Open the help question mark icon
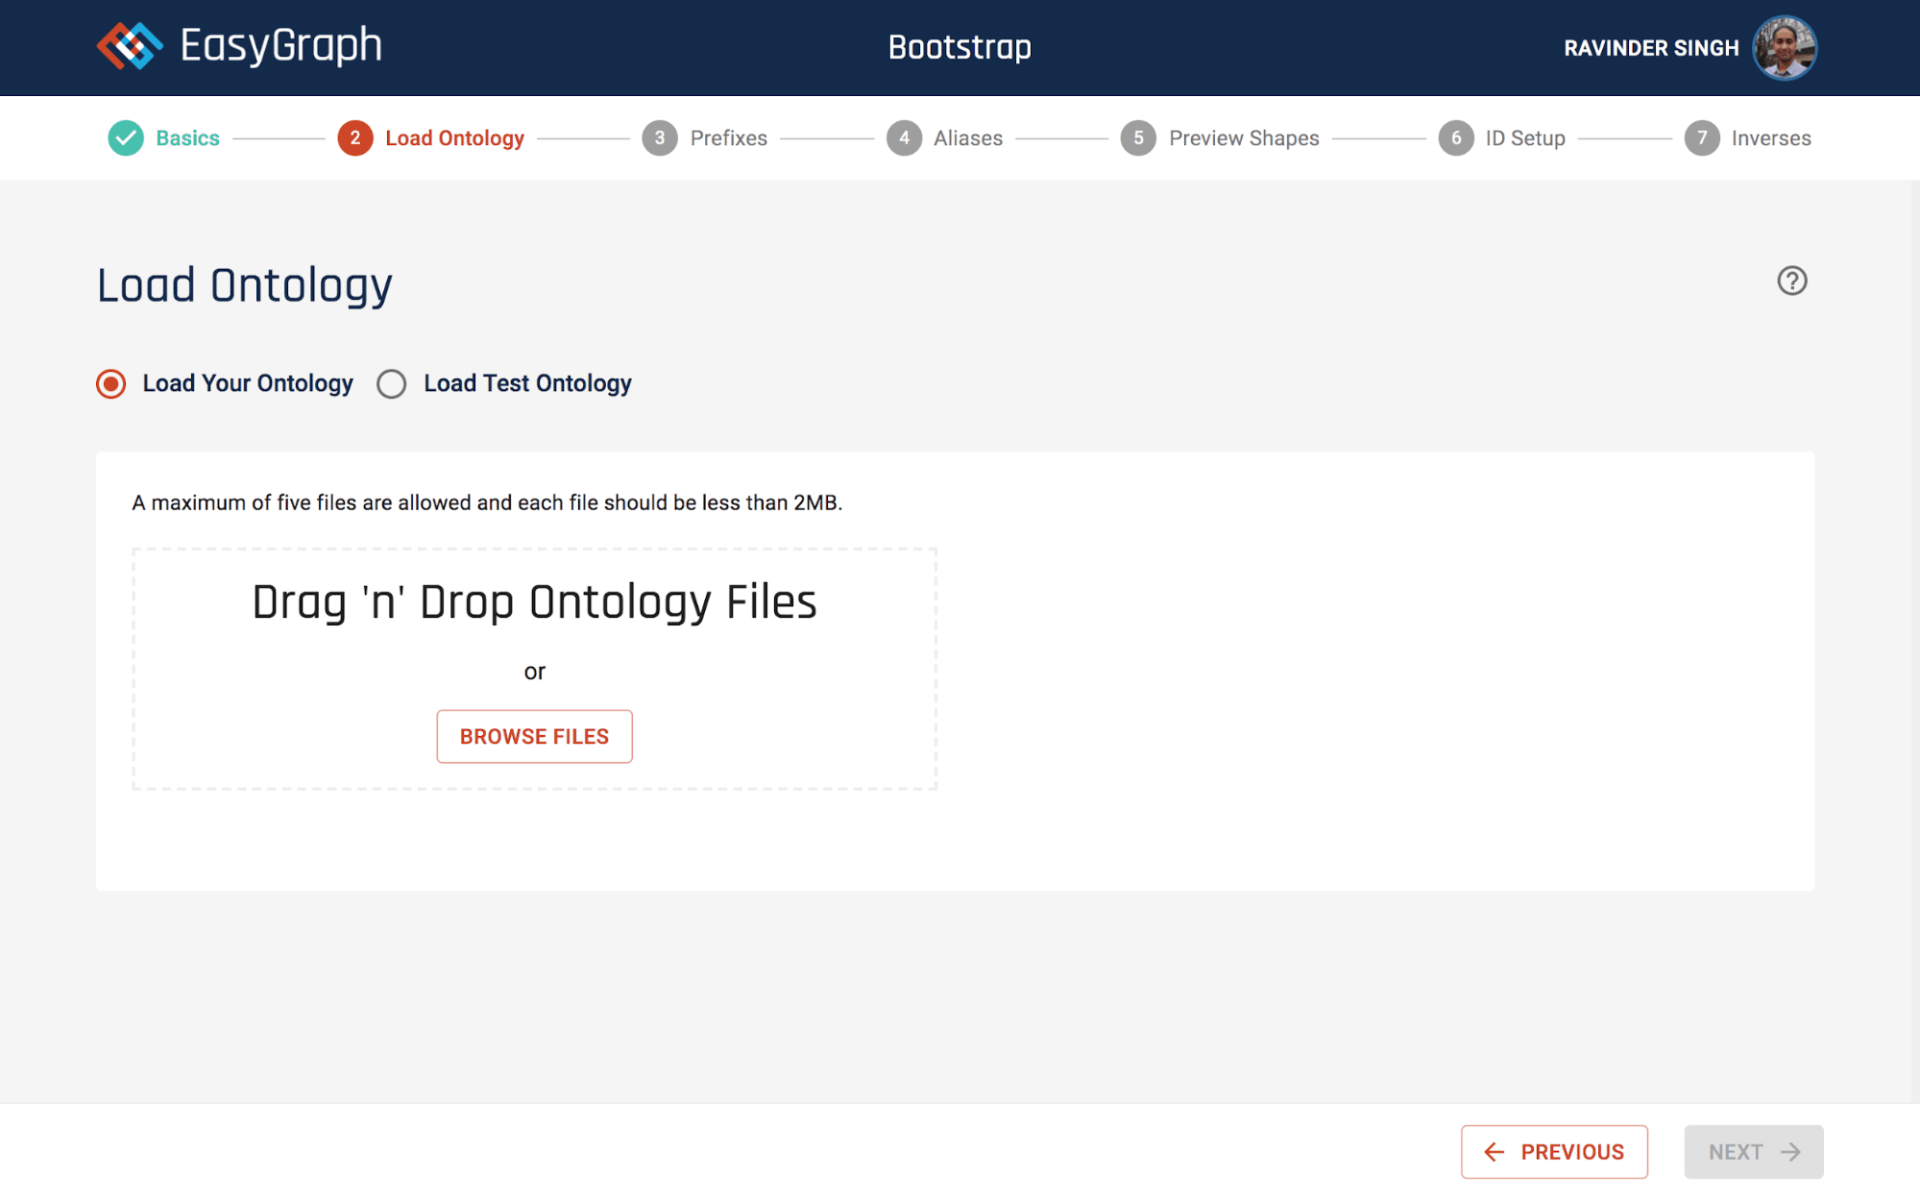 tap(1791, 281)
